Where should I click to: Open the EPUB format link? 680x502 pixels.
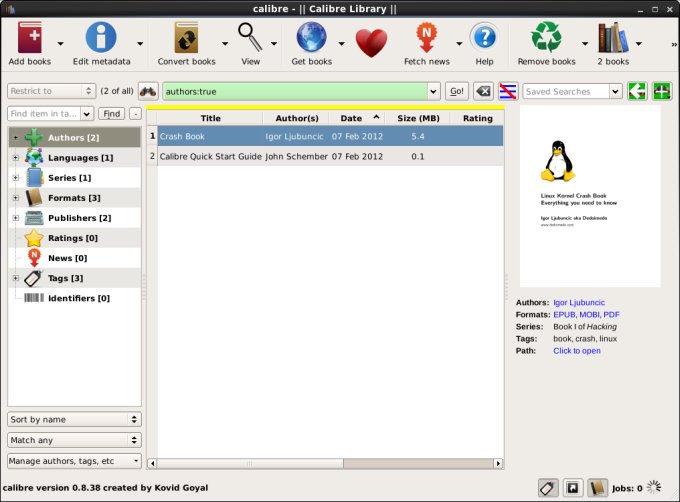(564, 315)
